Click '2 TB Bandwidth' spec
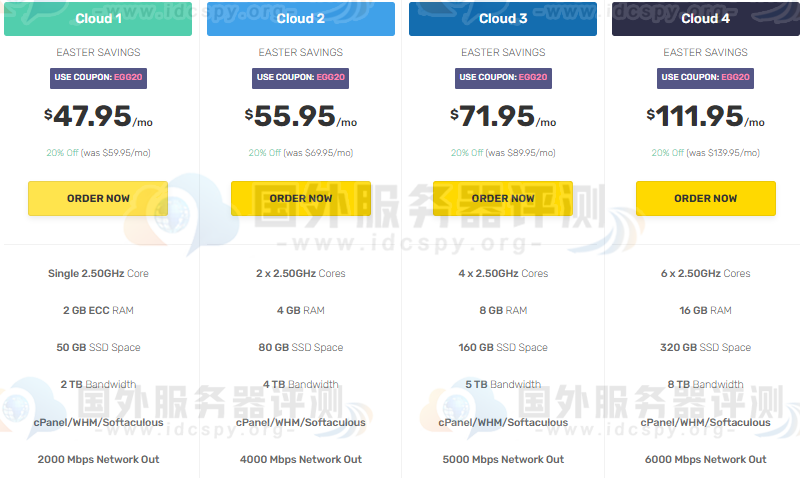The width and height of the screenshot is (800, 478). (x=98, y=384)
